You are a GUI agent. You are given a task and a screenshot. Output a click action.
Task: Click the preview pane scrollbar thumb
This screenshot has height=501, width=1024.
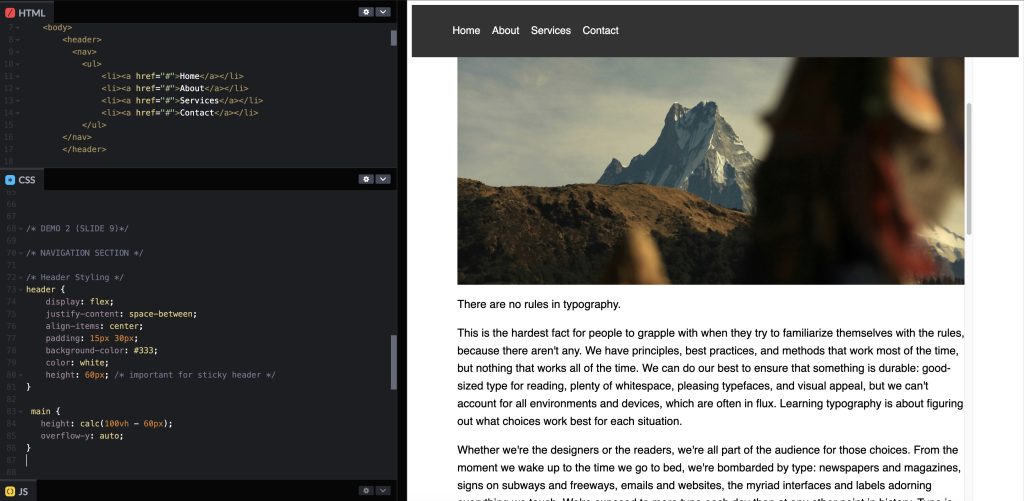pyautogui.click(x=969, y=169)
